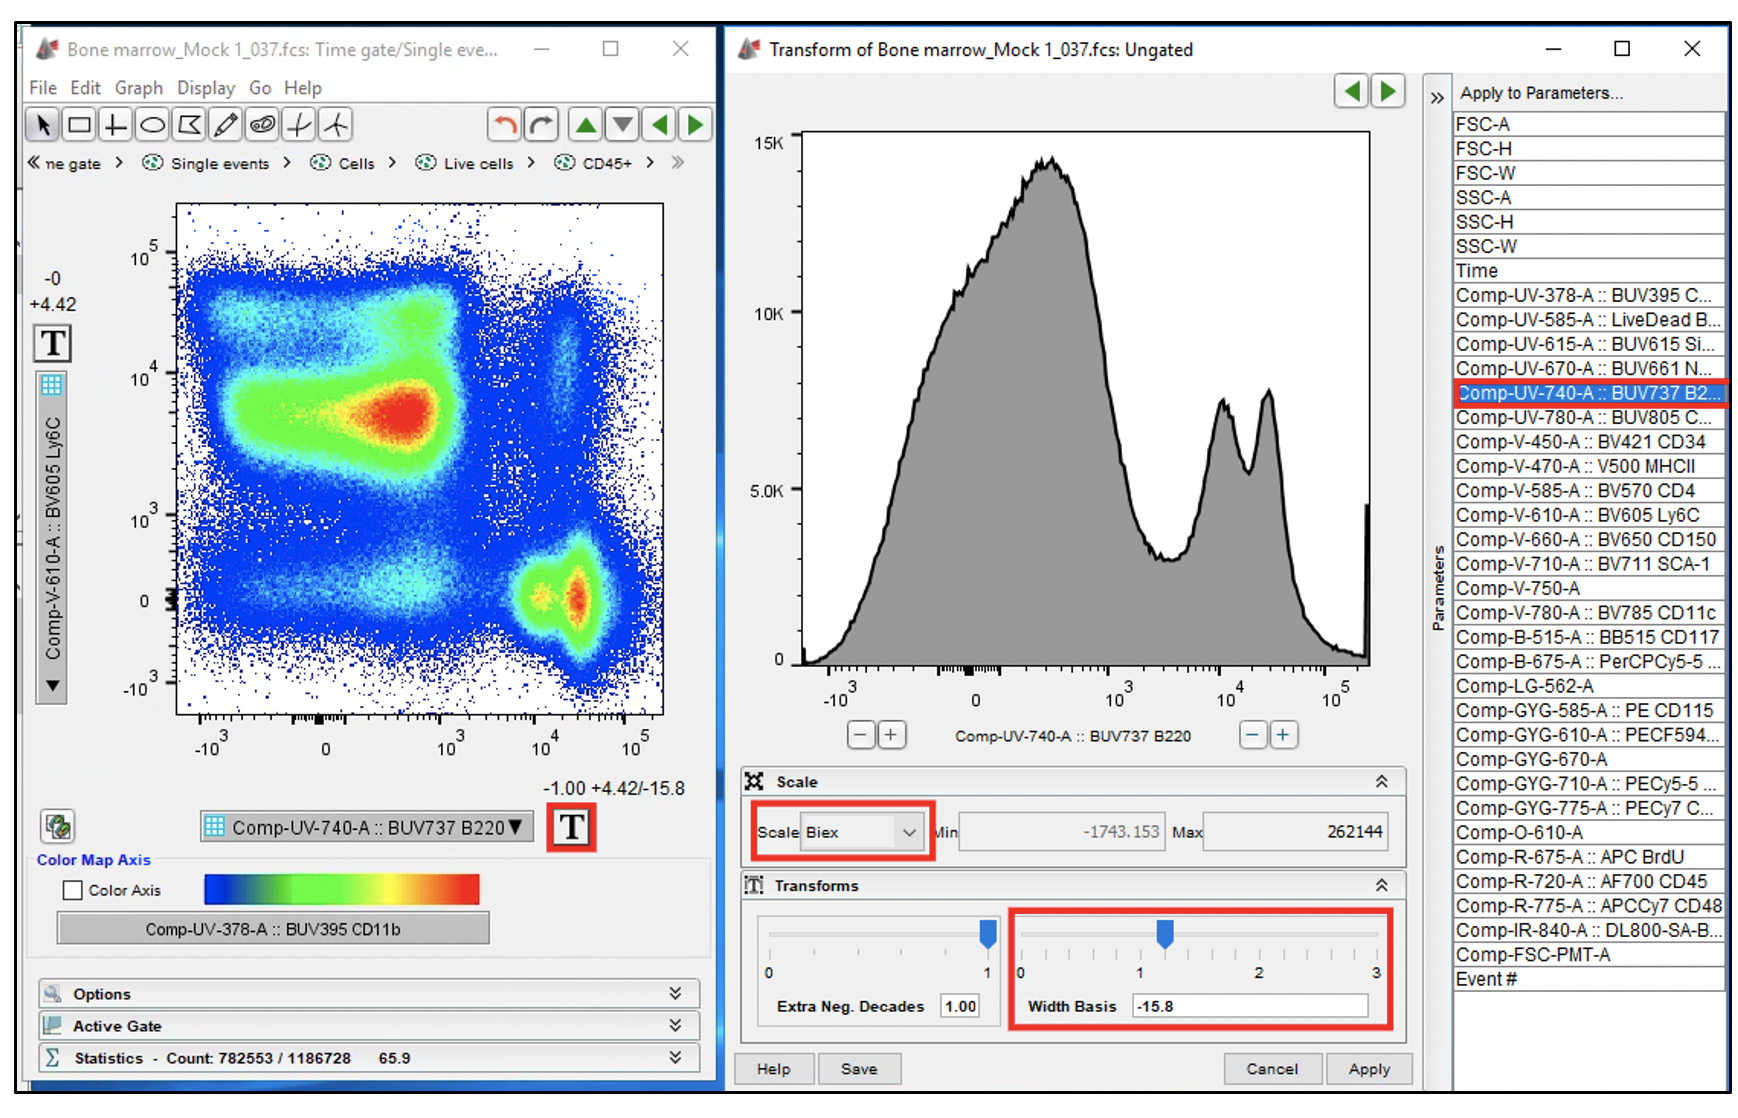Choose the pencil freehand gate tool
The width and height of the screenshot is (1738, 1118).
click(226, 125)
